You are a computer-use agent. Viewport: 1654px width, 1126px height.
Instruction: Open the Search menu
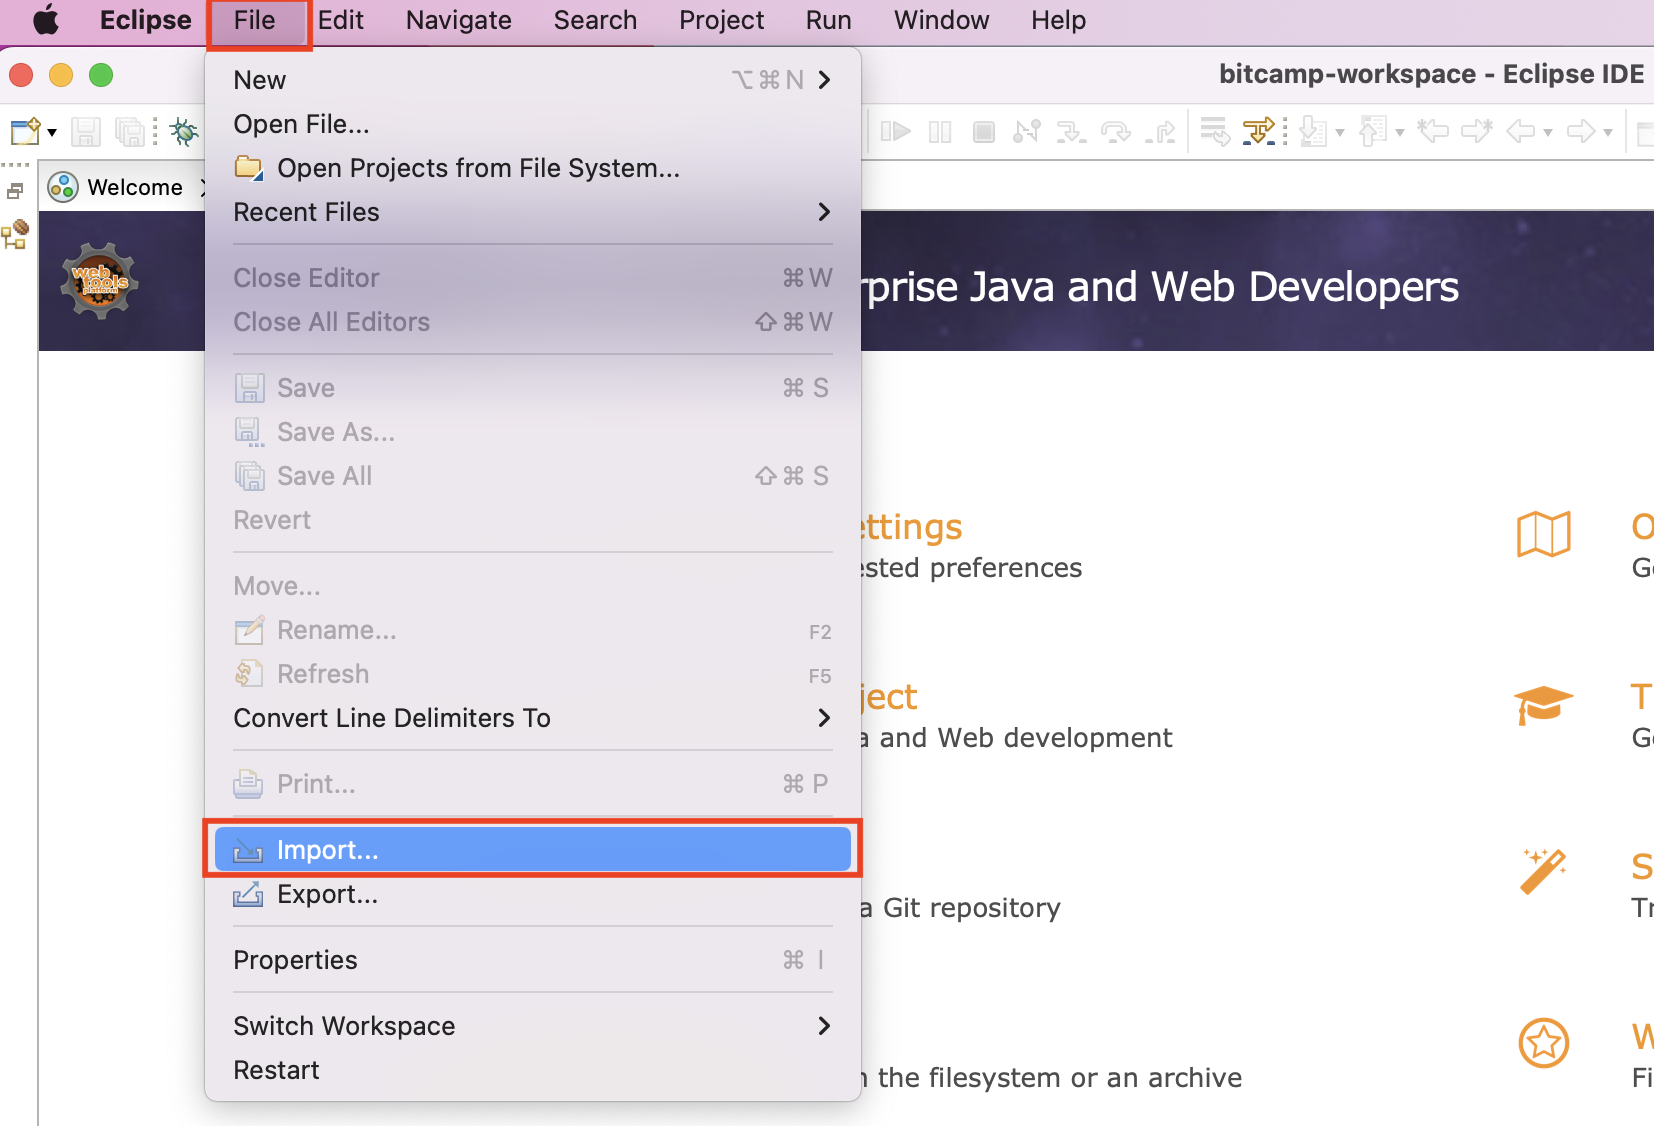595,20
